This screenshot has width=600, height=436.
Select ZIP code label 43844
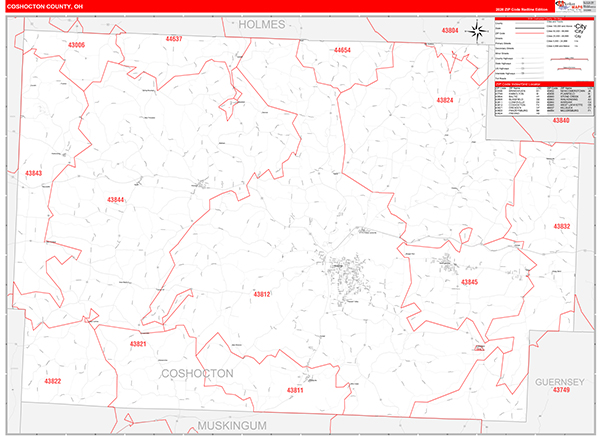click(x=115, y=200)
